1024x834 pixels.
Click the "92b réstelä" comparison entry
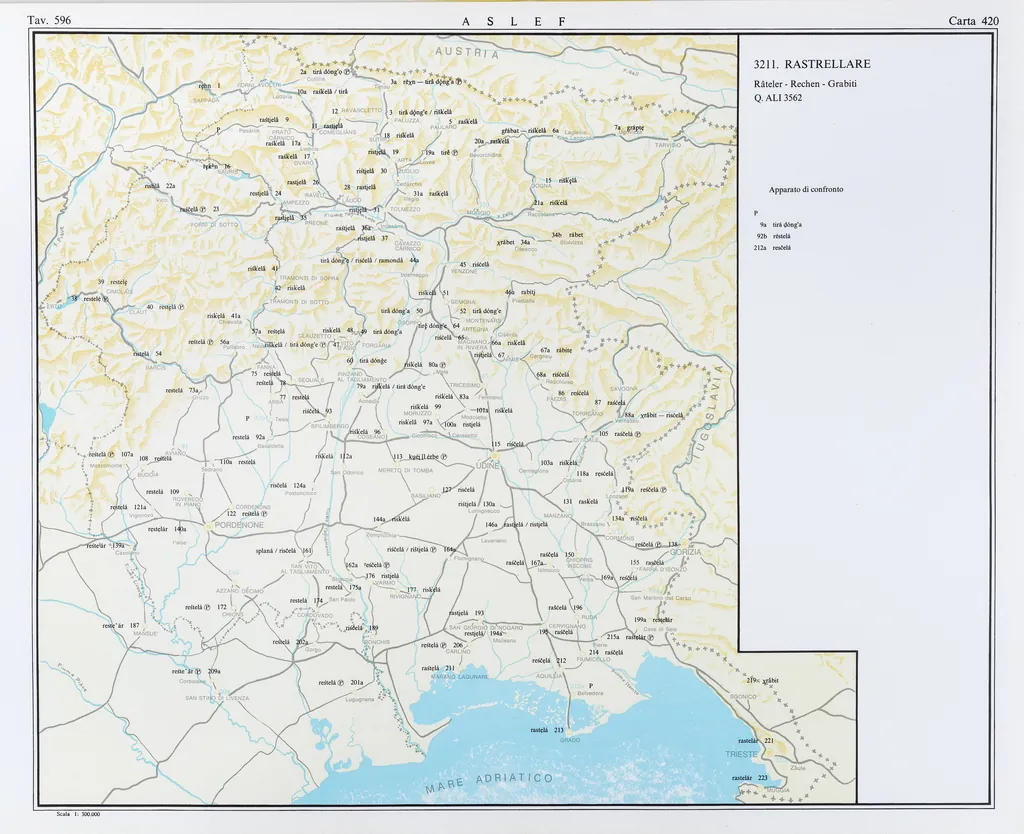(775, 237)
